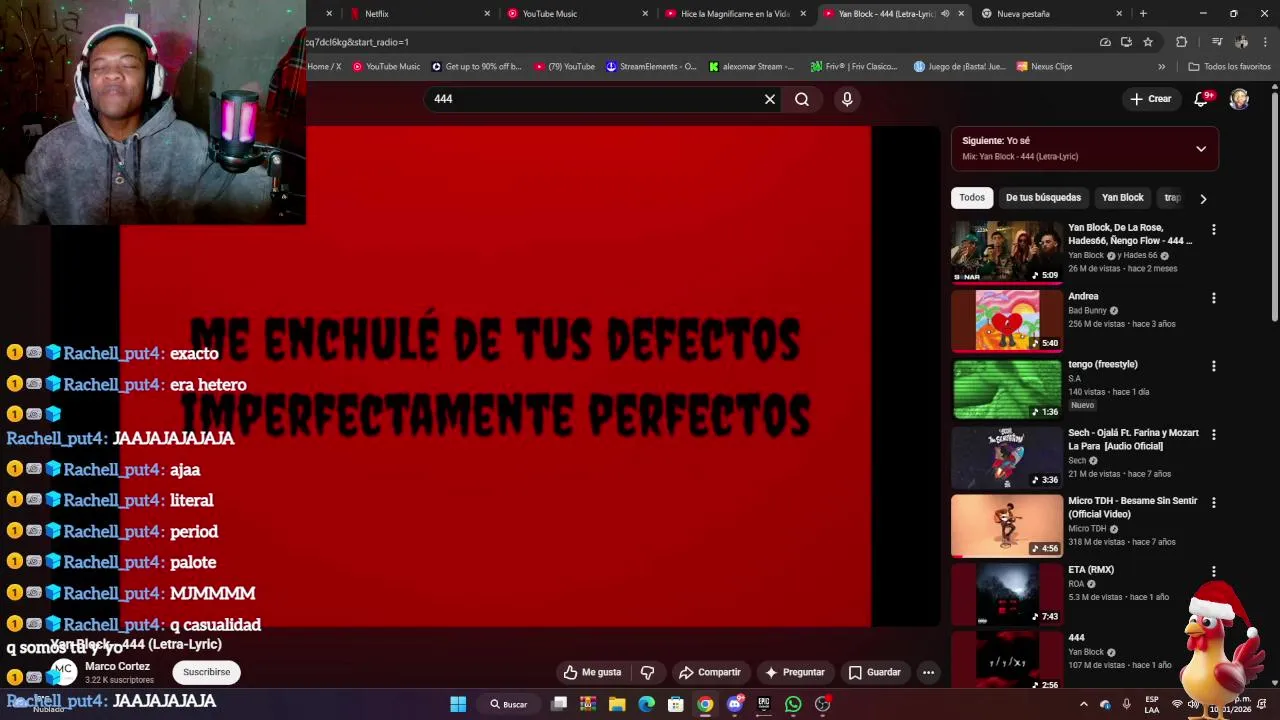Open options menu for ETA (RMX) video

click(x=1213, y=571)
